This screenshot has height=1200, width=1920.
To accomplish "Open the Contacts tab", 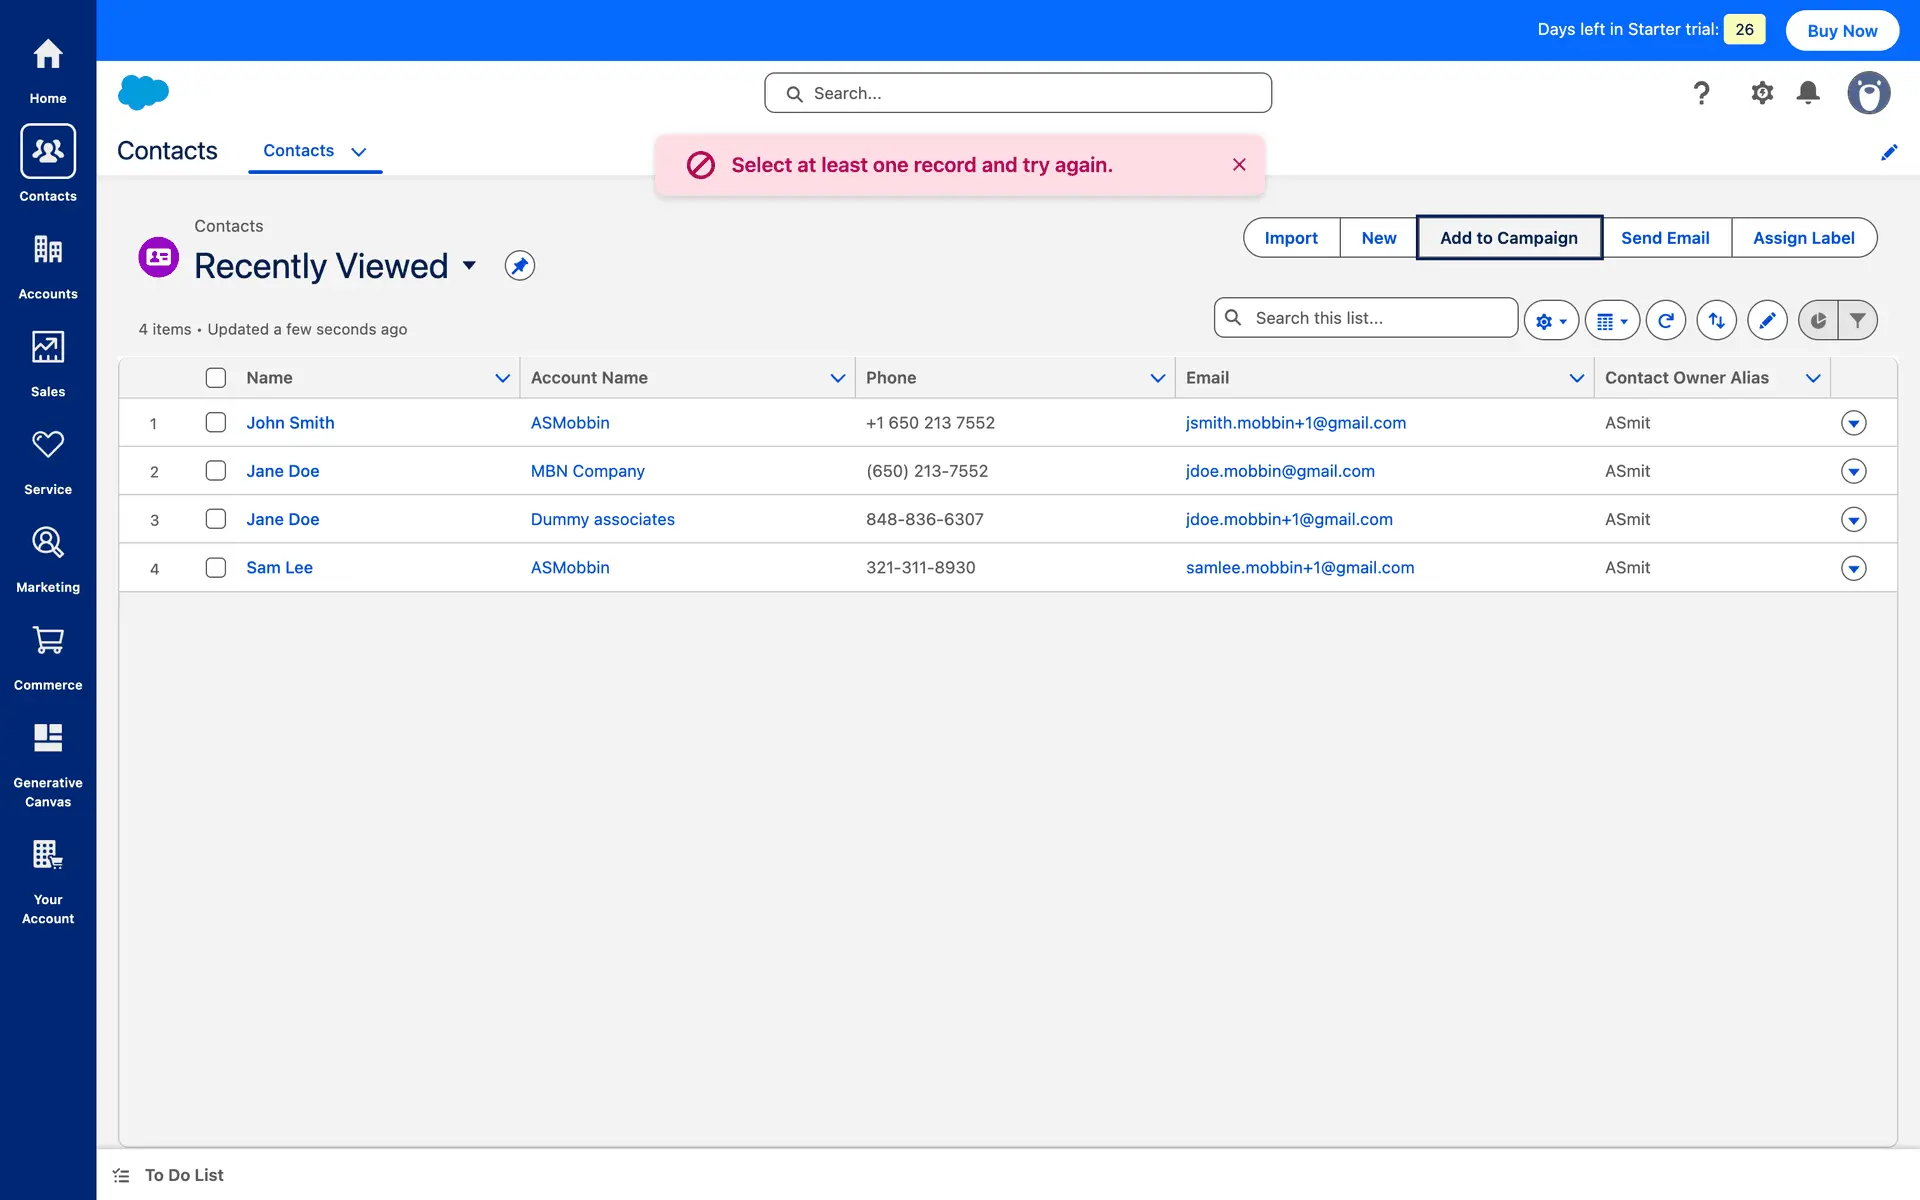I will [298, 151].
